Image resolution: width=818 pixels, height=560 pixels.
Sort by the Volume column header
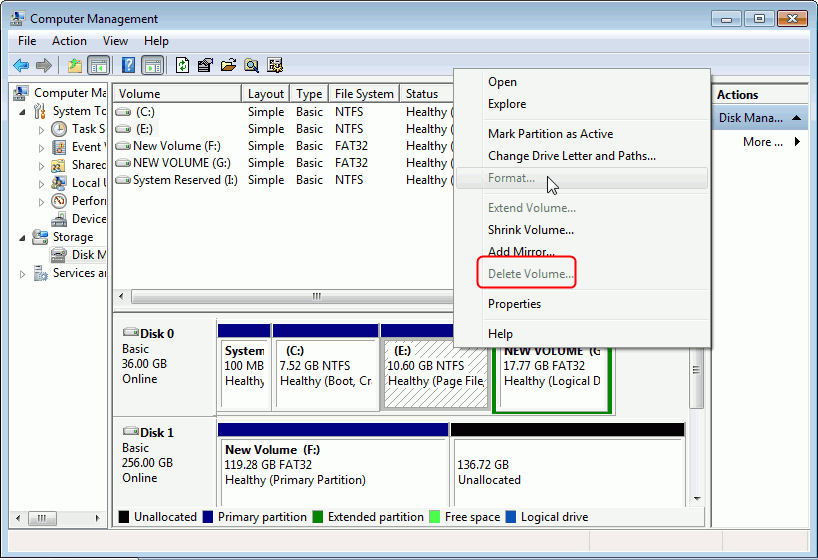coord(177,93)
